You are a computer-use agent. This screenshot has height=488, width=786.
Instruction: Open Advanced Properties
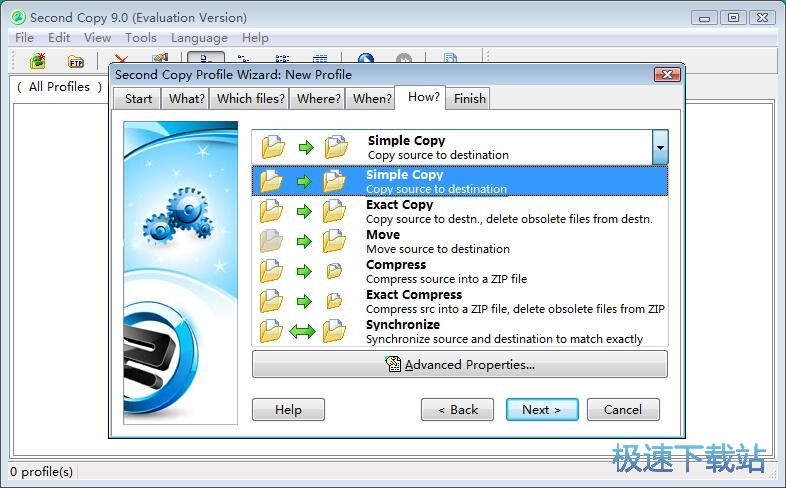(460, 364)
